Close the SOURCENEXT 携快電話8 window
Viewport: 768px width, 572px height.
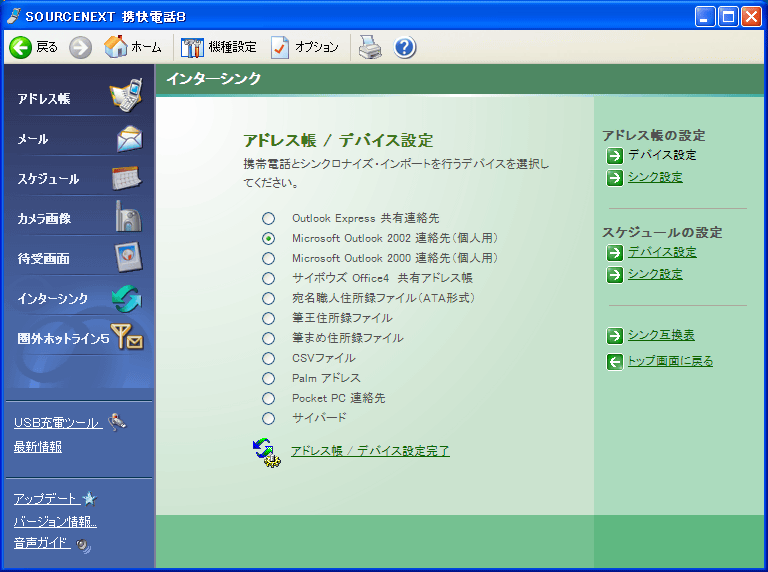pos(751,17)
